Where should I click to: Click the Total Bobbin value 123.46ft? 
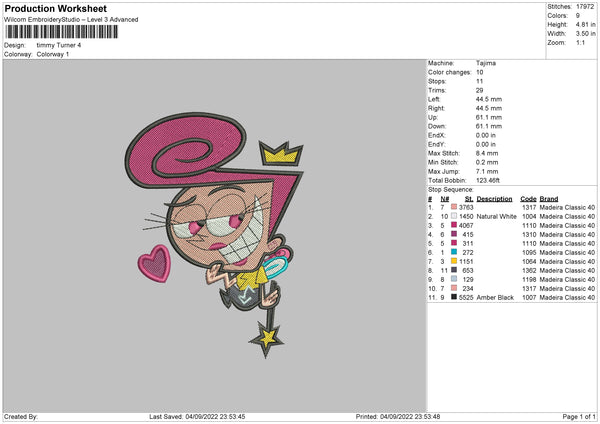click(488, 180)
